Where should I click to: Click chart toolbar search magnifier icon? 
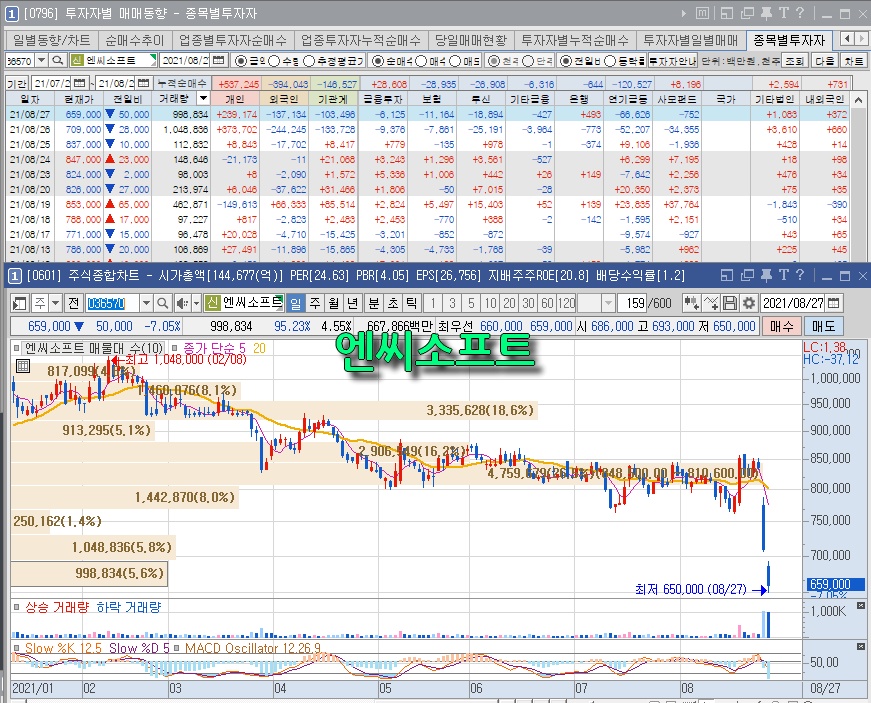[163, 303]
